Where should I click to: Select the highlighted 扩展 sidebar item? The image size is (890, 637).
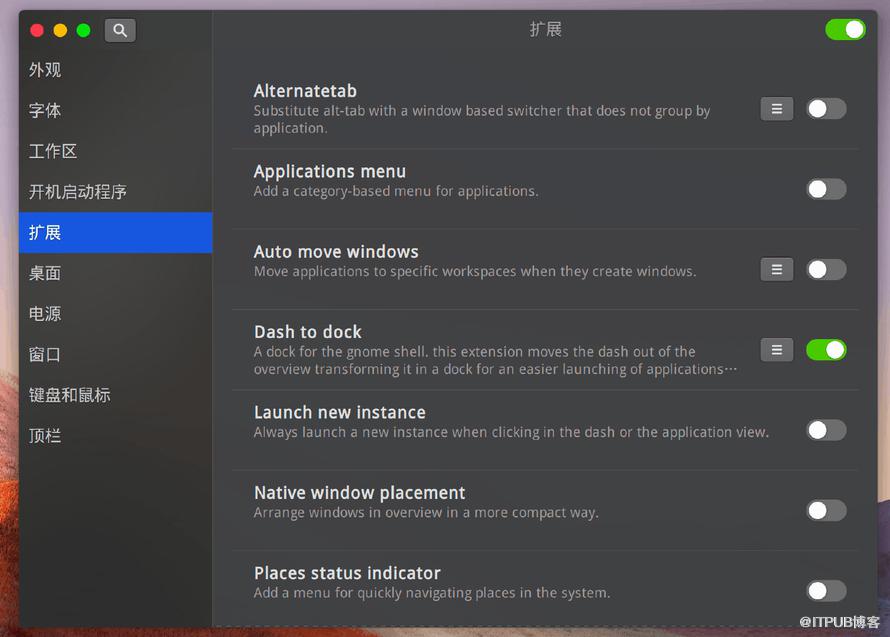click(x=116, y=233)
